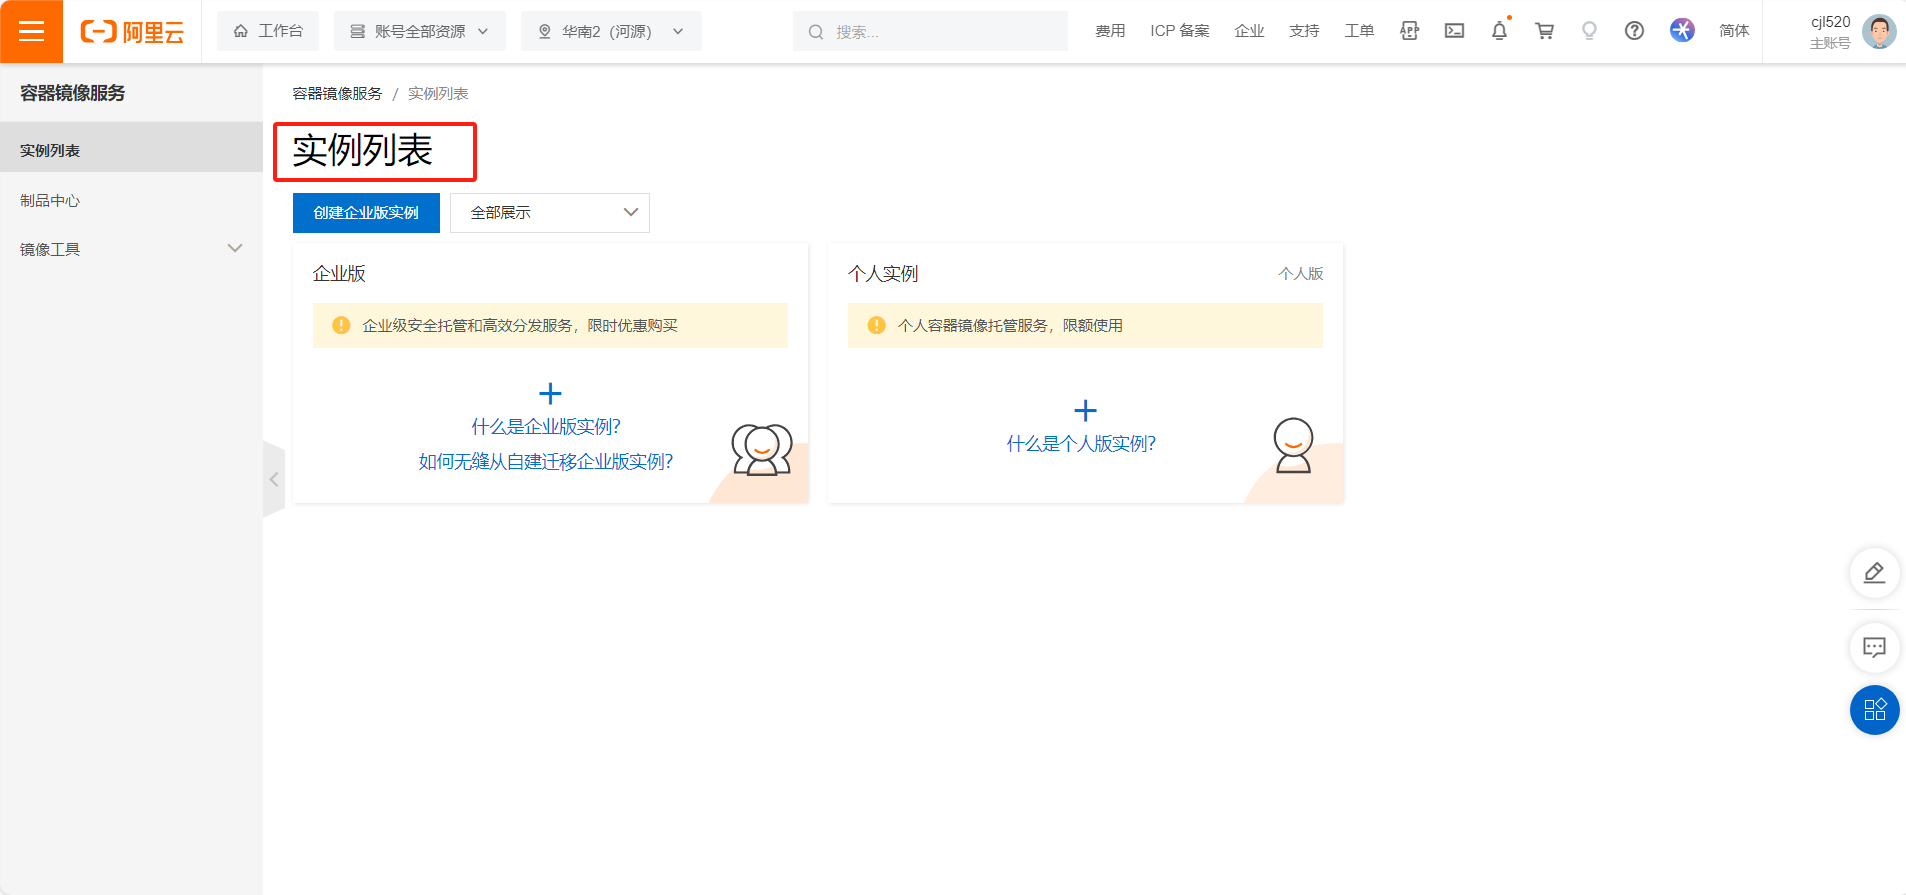This screenshot has height=895, width=1906.
Task: Expand the 镜像工具 sidebar section
Action: coord(131,249)
